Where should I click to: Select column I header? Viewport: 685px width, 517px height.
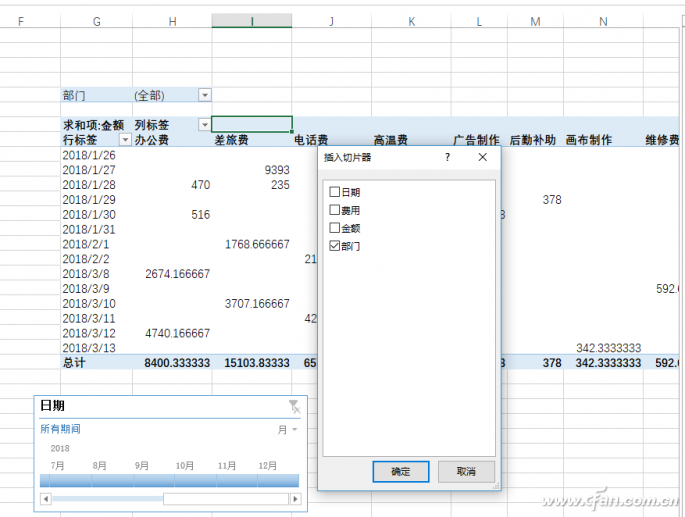tap(252, 21)
